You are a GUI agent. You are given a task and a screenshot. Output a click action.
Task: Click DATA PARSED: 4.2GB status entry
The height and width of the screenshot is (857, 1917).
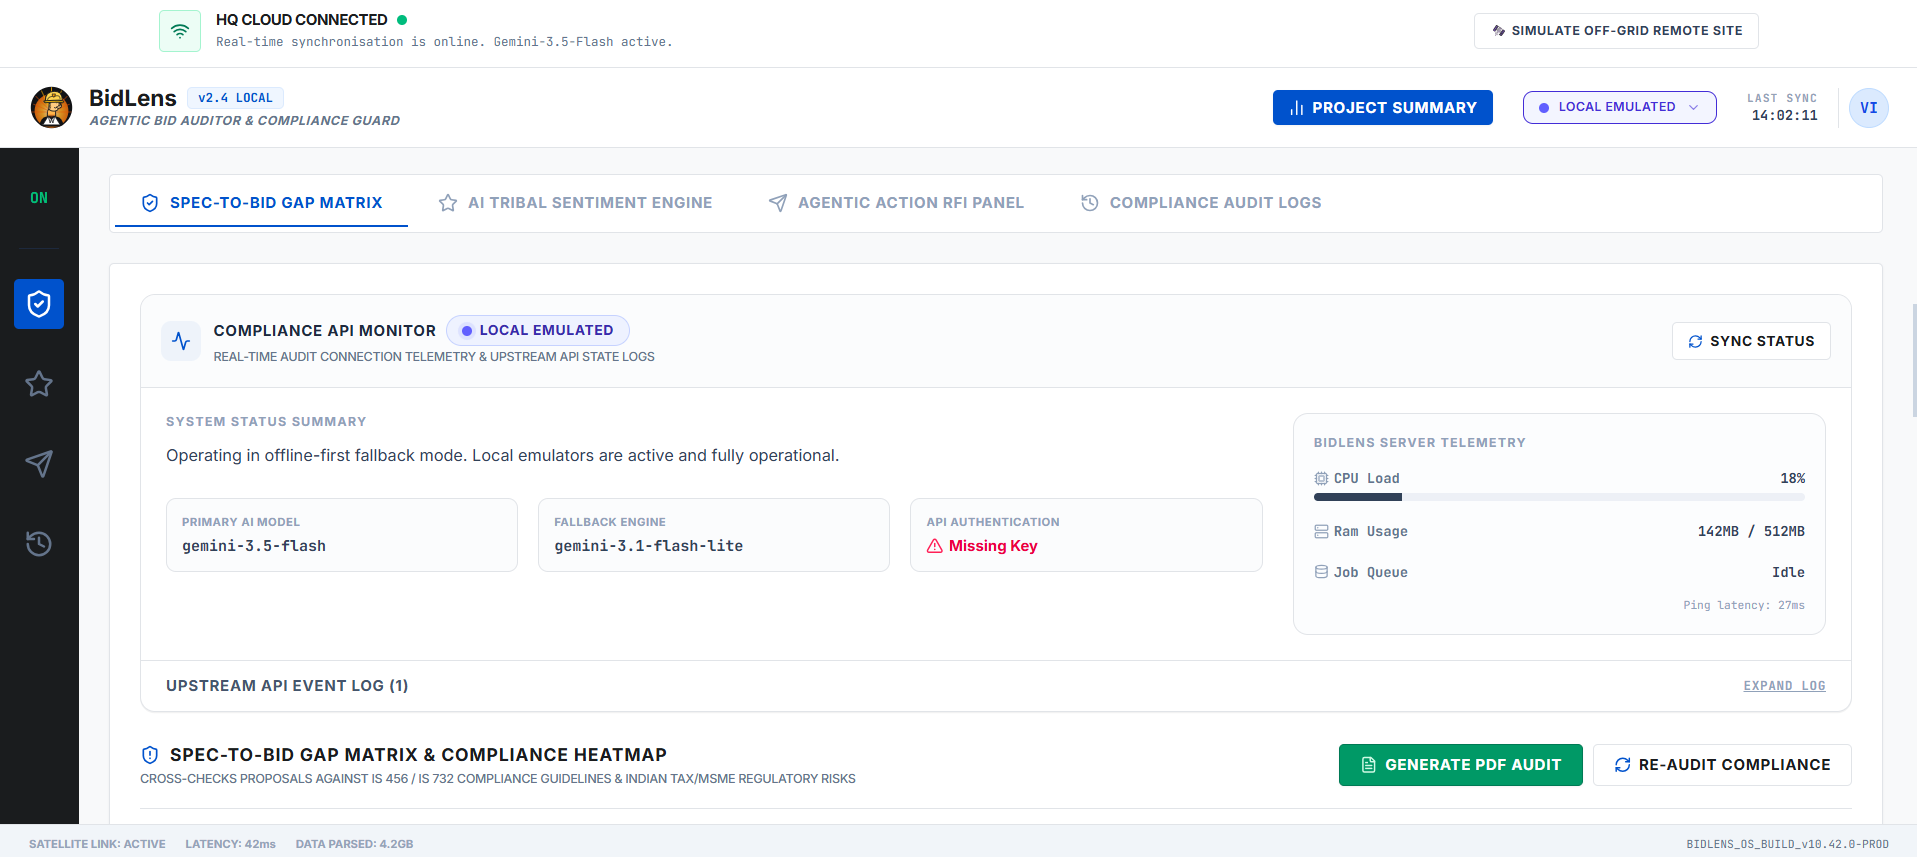354,844
